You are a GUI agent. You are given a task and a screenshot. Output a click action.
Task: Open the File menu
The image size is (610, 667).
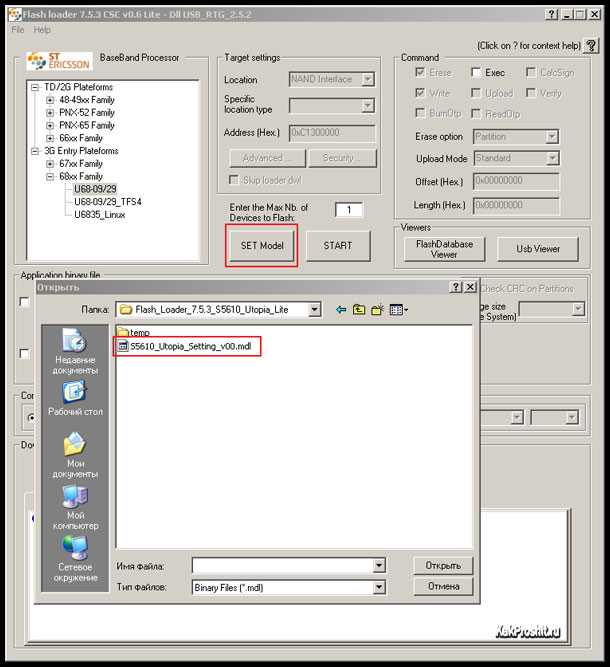click(x=18, y=30)
